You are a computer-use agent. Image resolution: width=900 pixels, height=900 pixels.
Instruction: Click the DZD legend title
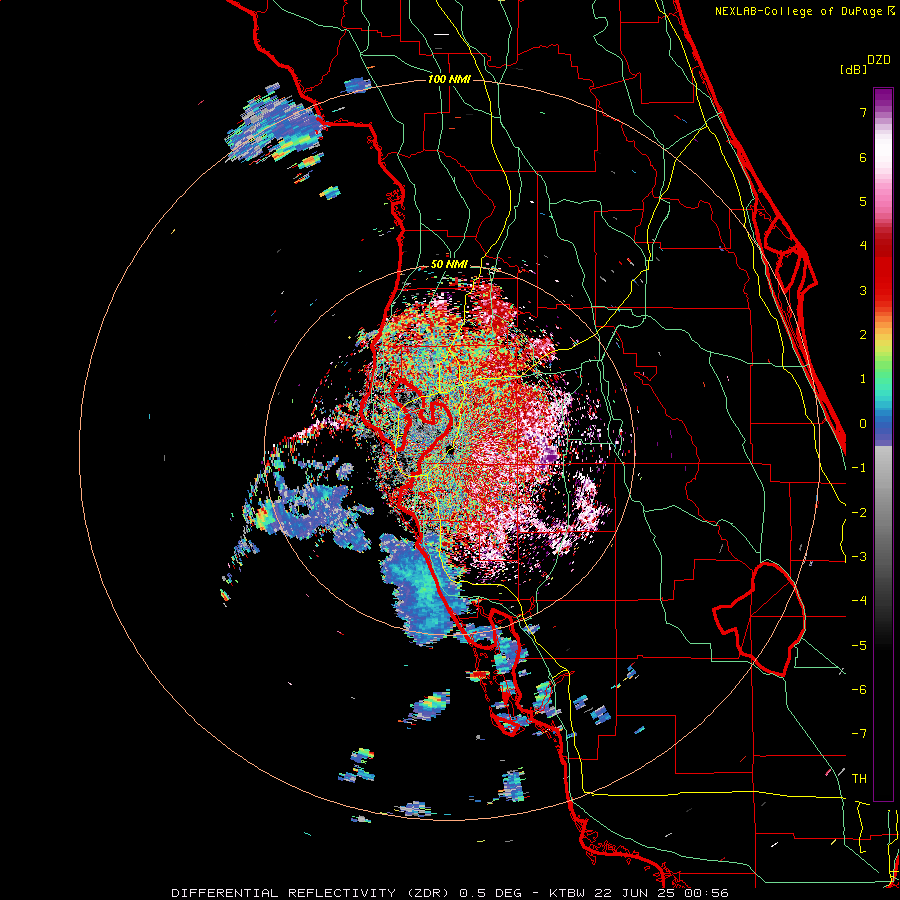coord(879,60)
